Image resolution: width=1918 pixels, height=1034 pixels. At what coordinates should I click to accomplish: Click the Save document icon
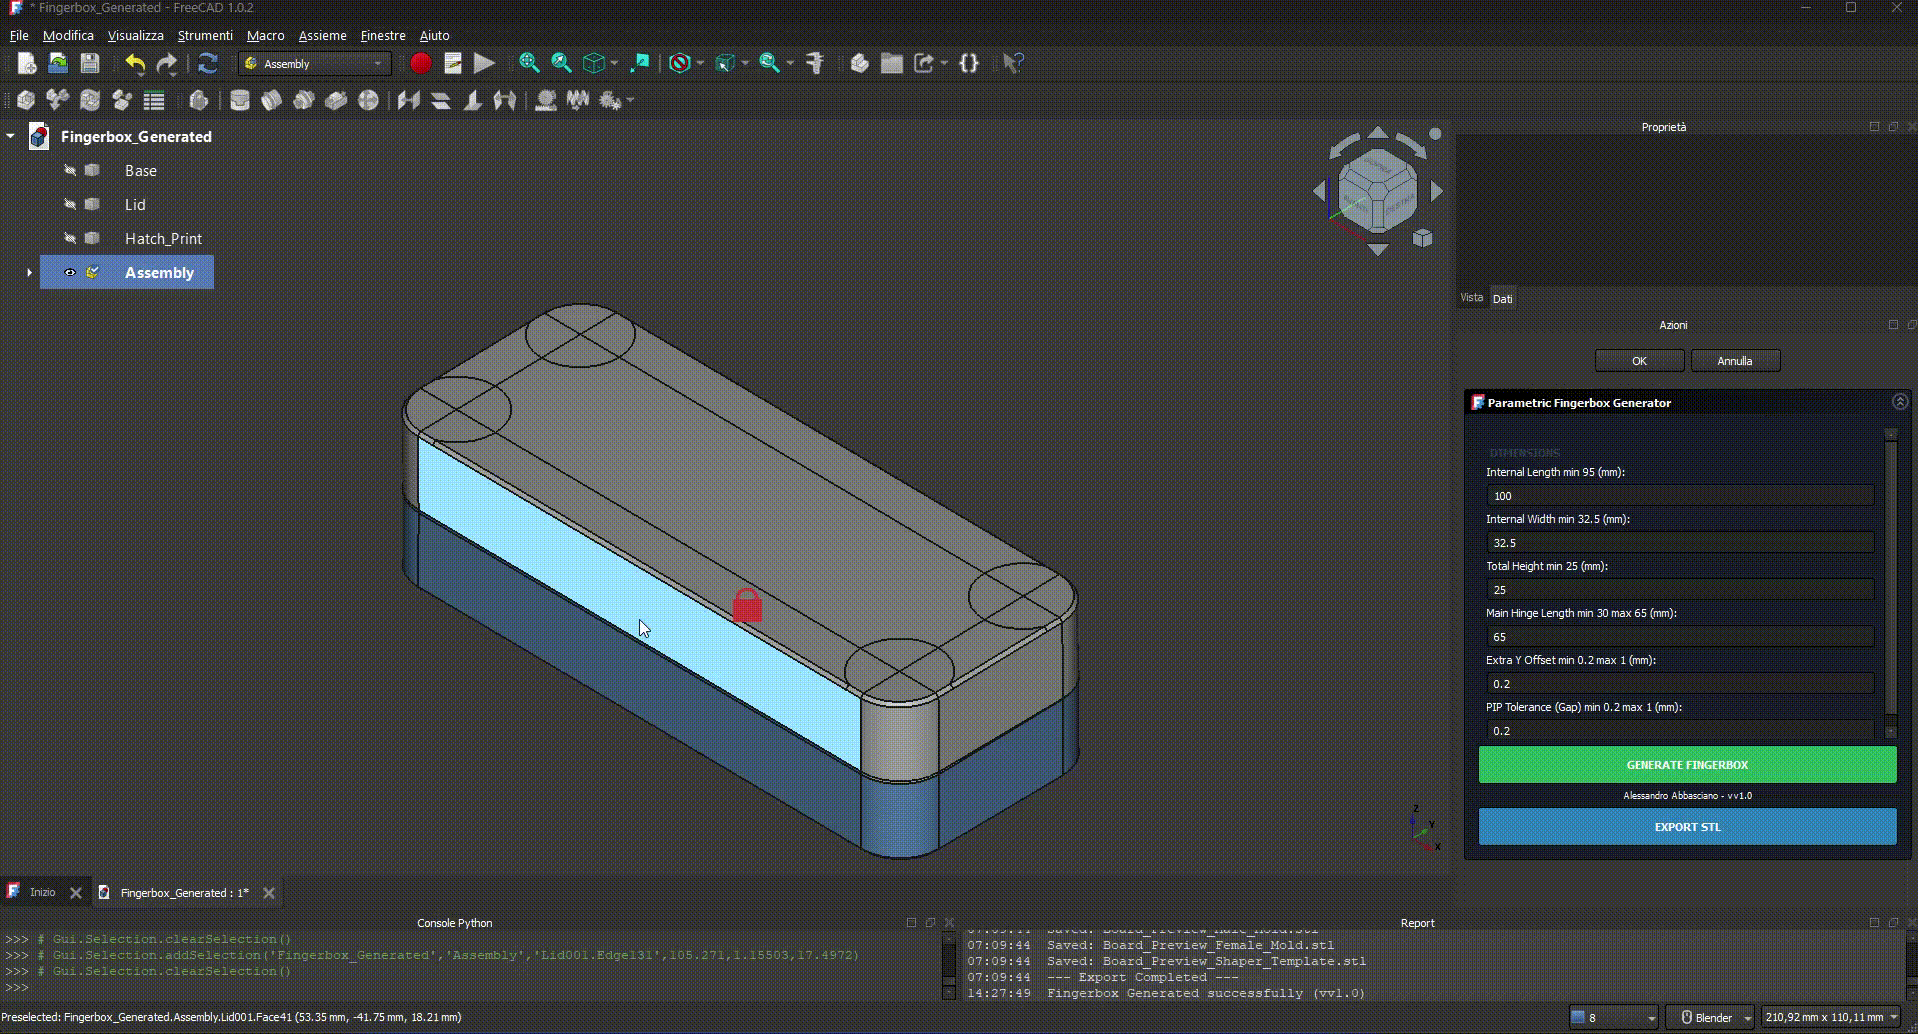90,64
